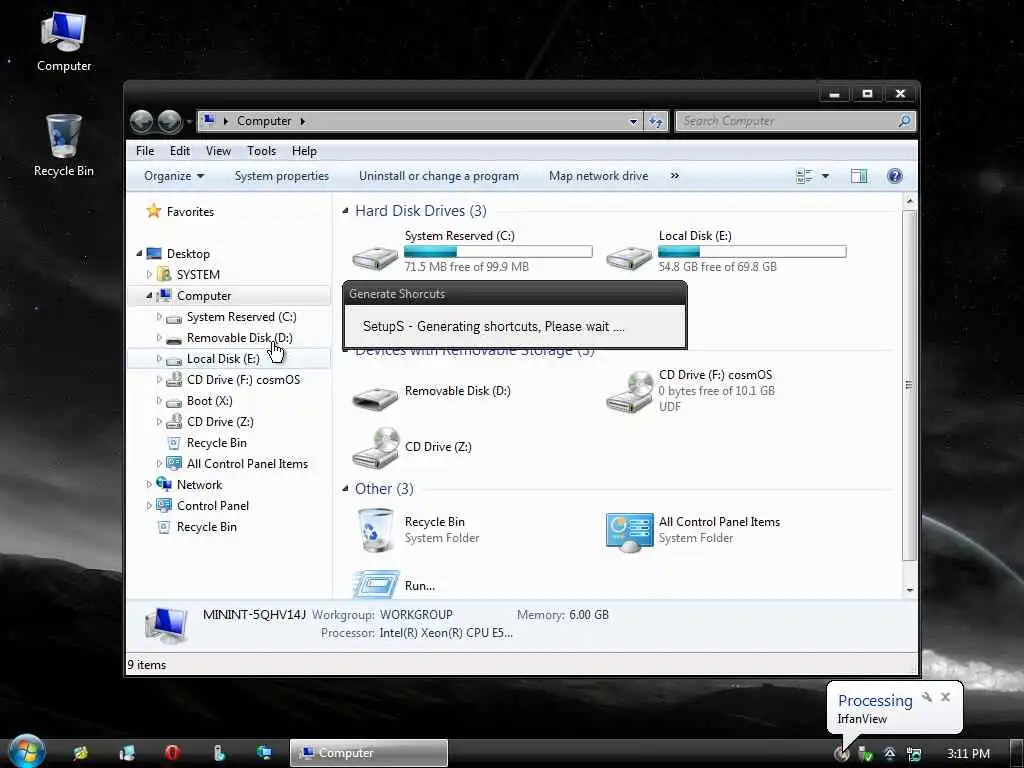Collapse the Hard Disk Drives group
This screenshot has height=768, width=1024.
[x=345, y=210]
